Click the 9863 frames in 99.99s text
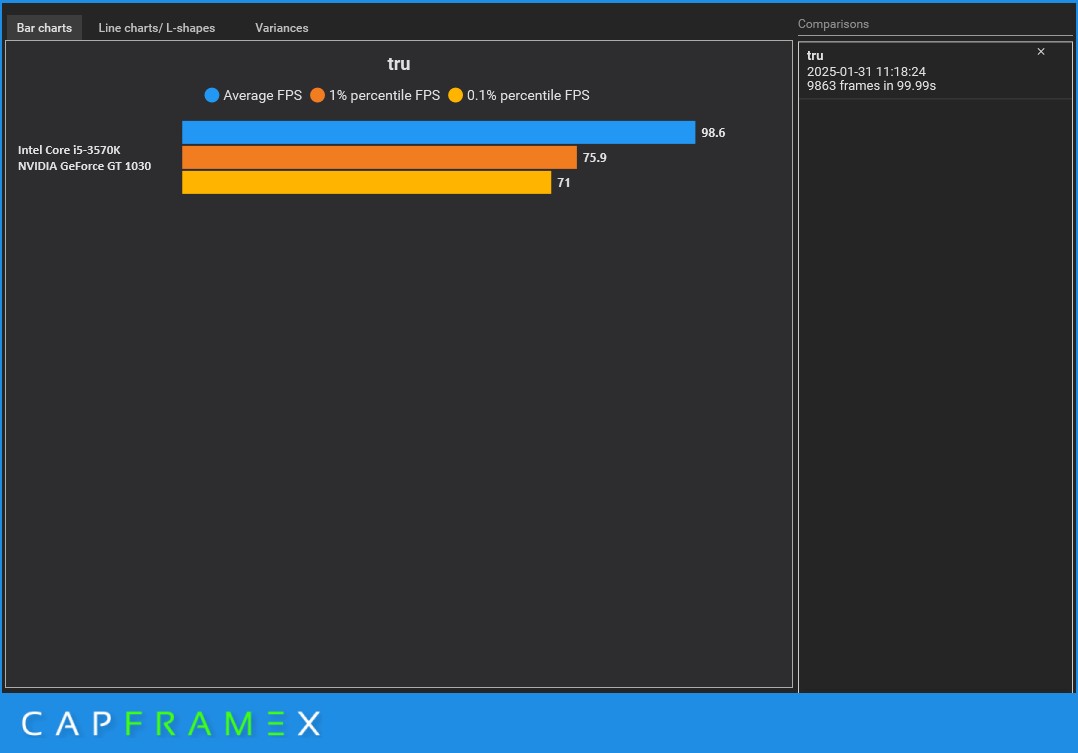Image resolution: width=1078 pixels, height=753 pixels. 871,86
